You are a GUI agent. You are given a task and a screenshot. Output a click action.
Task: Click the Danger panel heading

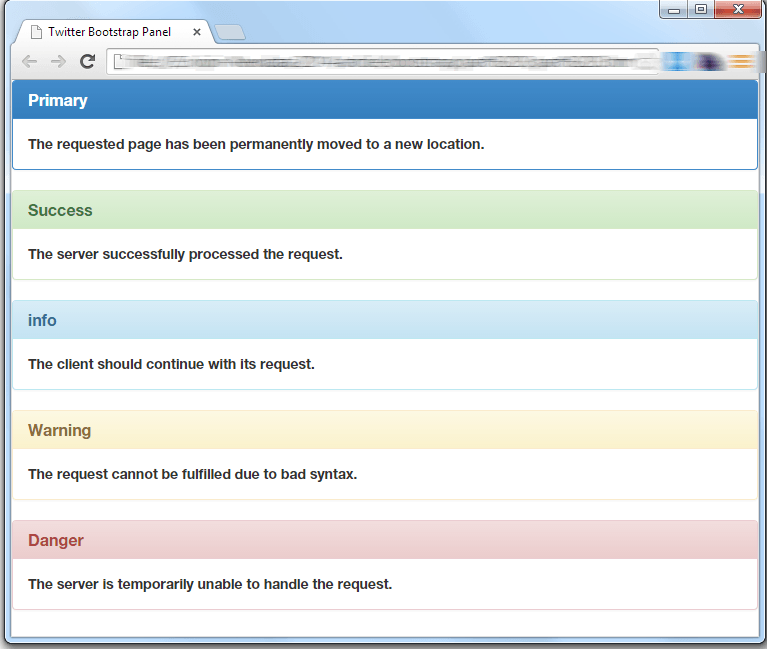pyautogui.click(x=385, y=540)
